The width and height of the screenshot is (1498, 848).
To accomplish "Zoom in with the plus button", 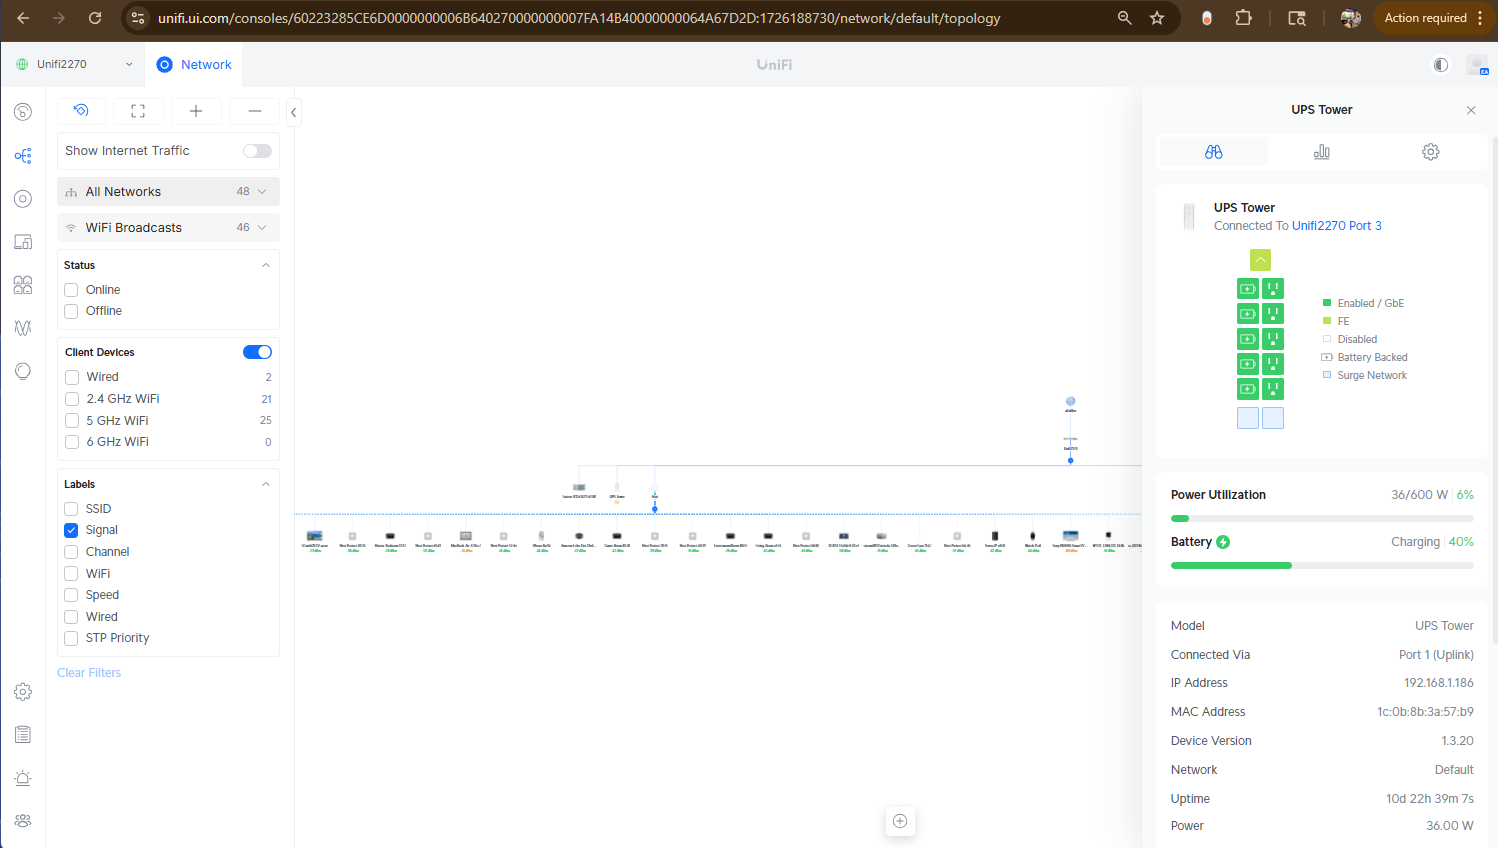I will (x=196, y=111).
